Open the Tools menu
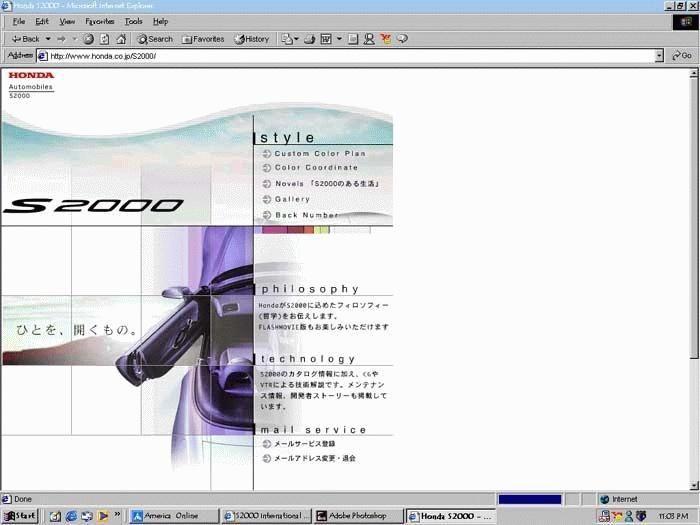 (133, 21)
